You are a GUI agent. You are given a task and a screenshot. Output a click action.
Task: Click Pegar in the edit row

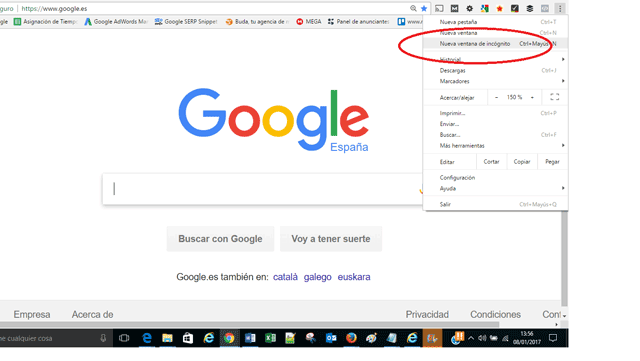(x=552, y=162)
